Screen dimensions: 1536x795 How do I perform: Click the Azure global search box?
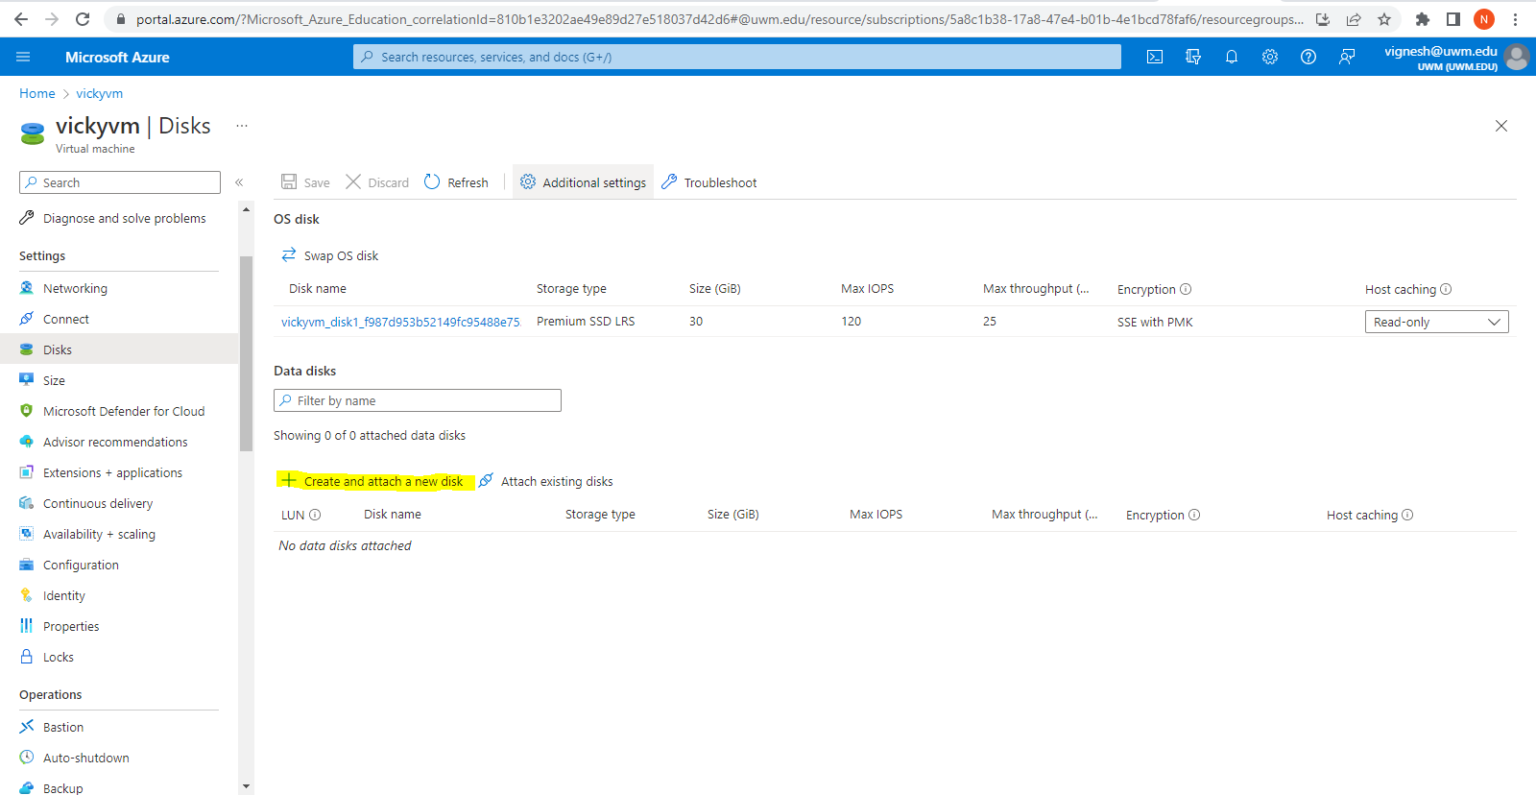click(x=737, y=57)
